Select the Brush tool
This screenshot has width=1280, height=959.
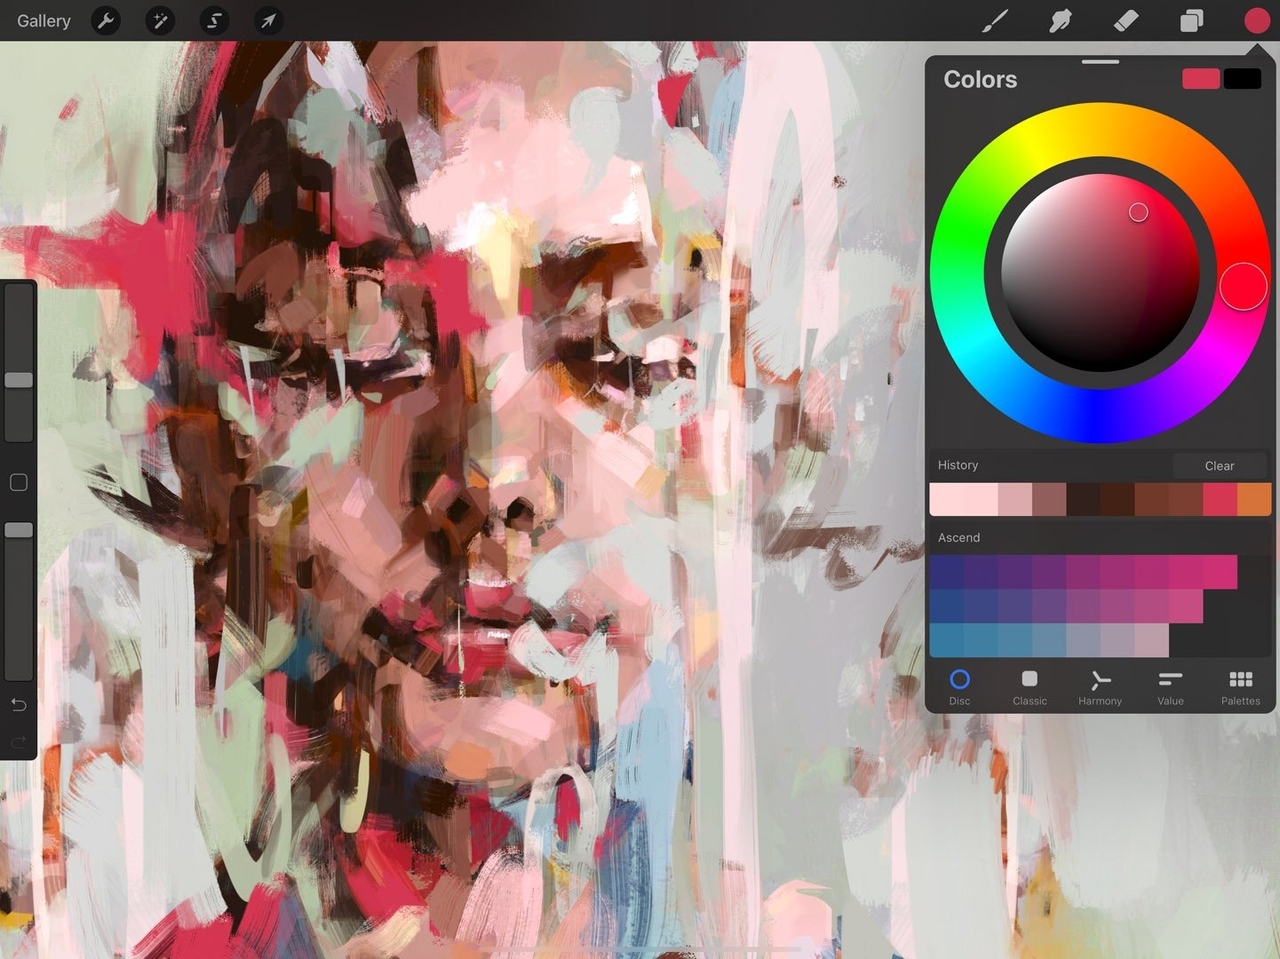click(994, 21)
